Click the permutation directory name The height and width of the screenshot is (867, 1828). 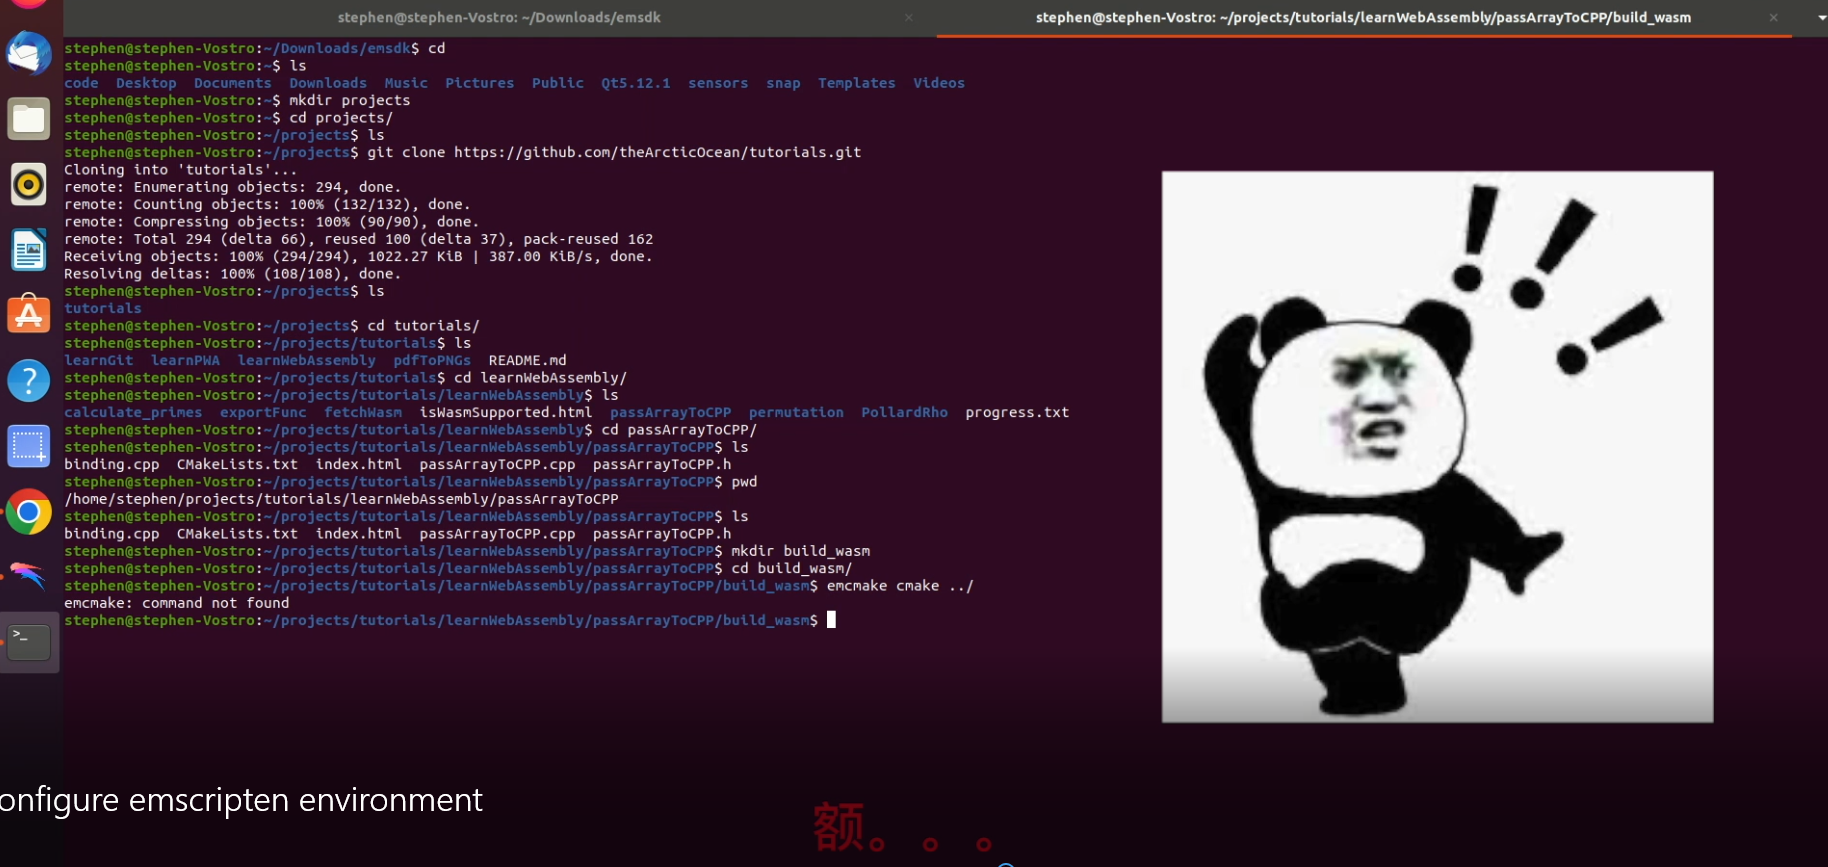[x=796, y=412]
